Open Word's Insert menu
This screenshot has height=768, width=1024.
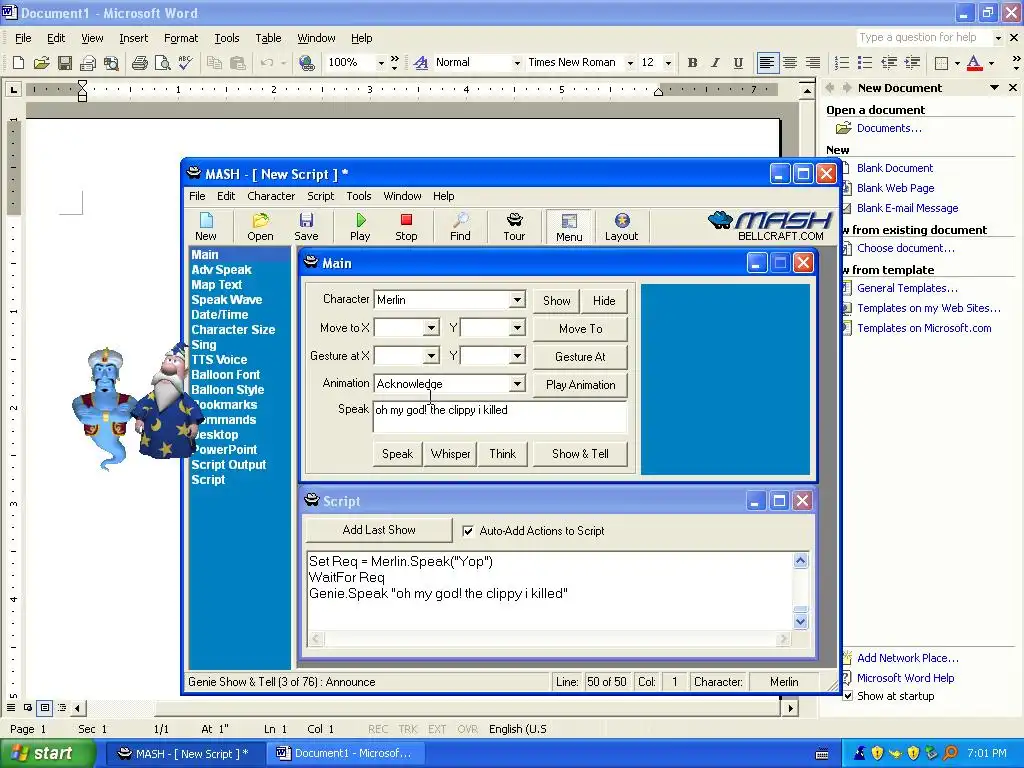133,38
